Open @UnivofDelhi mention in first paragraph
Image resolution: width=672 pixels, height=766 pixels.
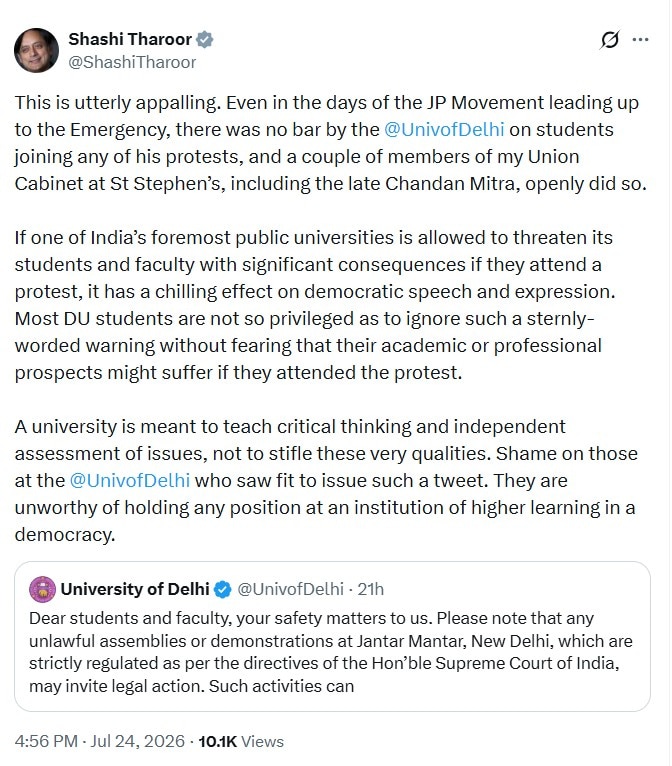tap(444, 129)
